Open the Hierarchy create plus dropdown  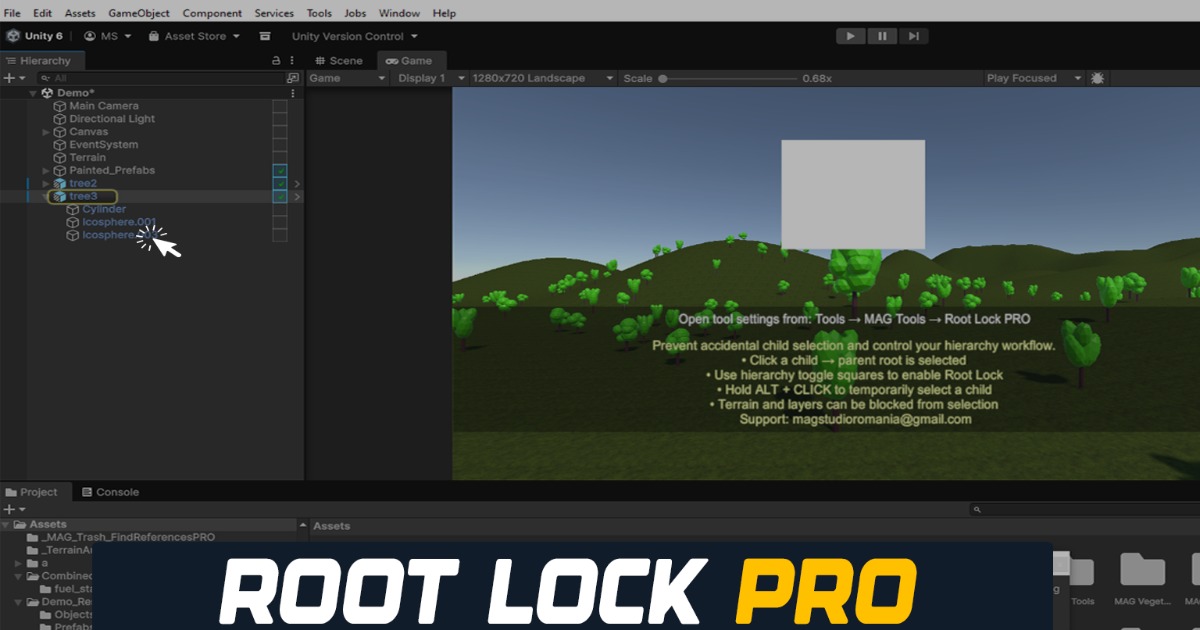click(x=13, y=77)
